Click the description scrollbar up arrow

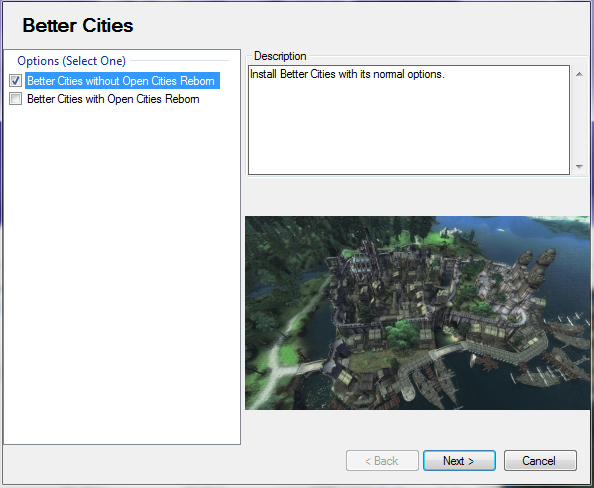[579, 74]
